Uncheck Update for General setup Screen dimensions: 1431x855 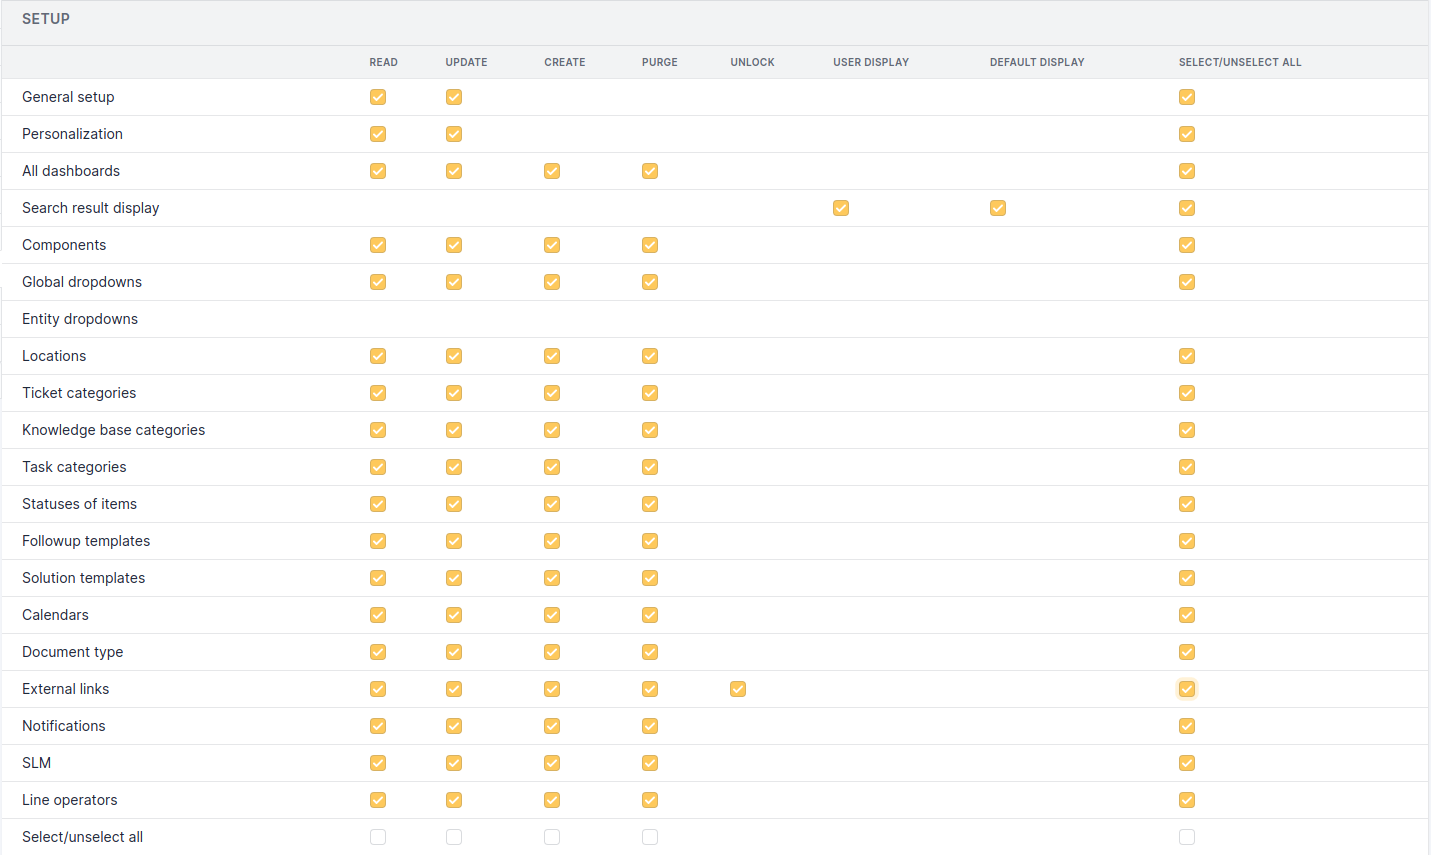(454, 97)
